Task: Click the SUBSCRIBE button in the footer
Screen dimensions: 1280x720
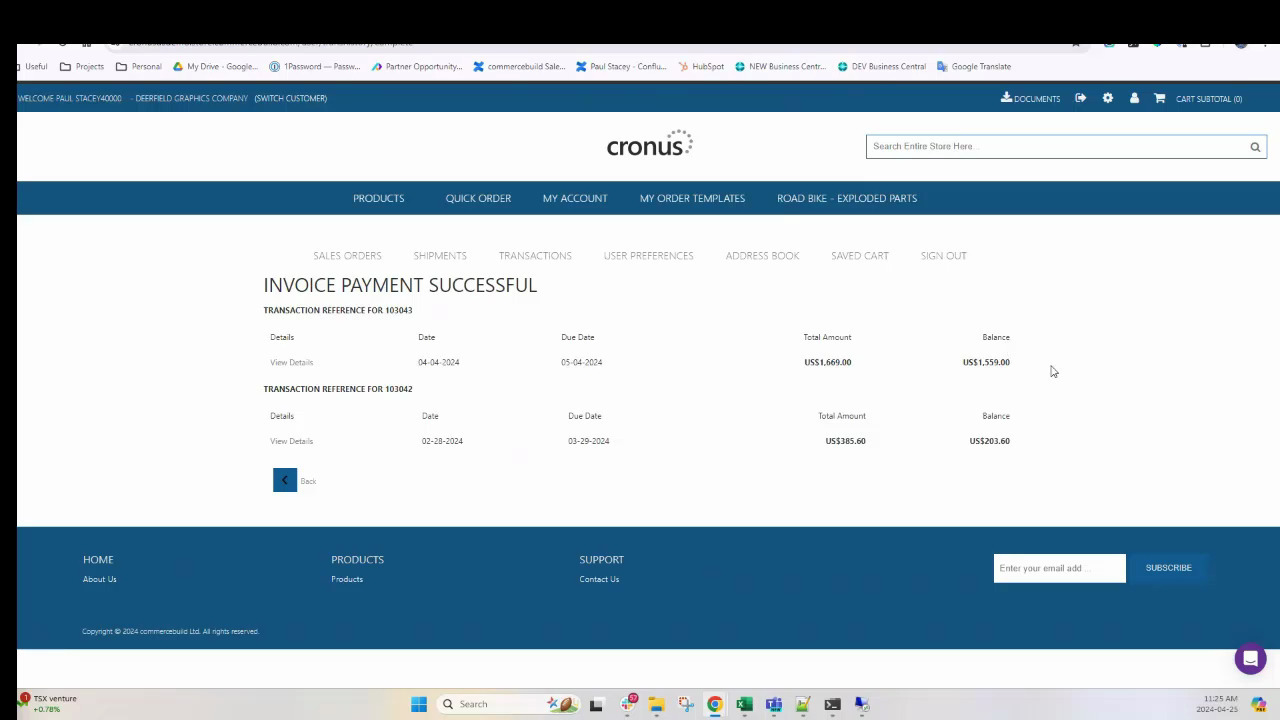Action: (1168, 567)
